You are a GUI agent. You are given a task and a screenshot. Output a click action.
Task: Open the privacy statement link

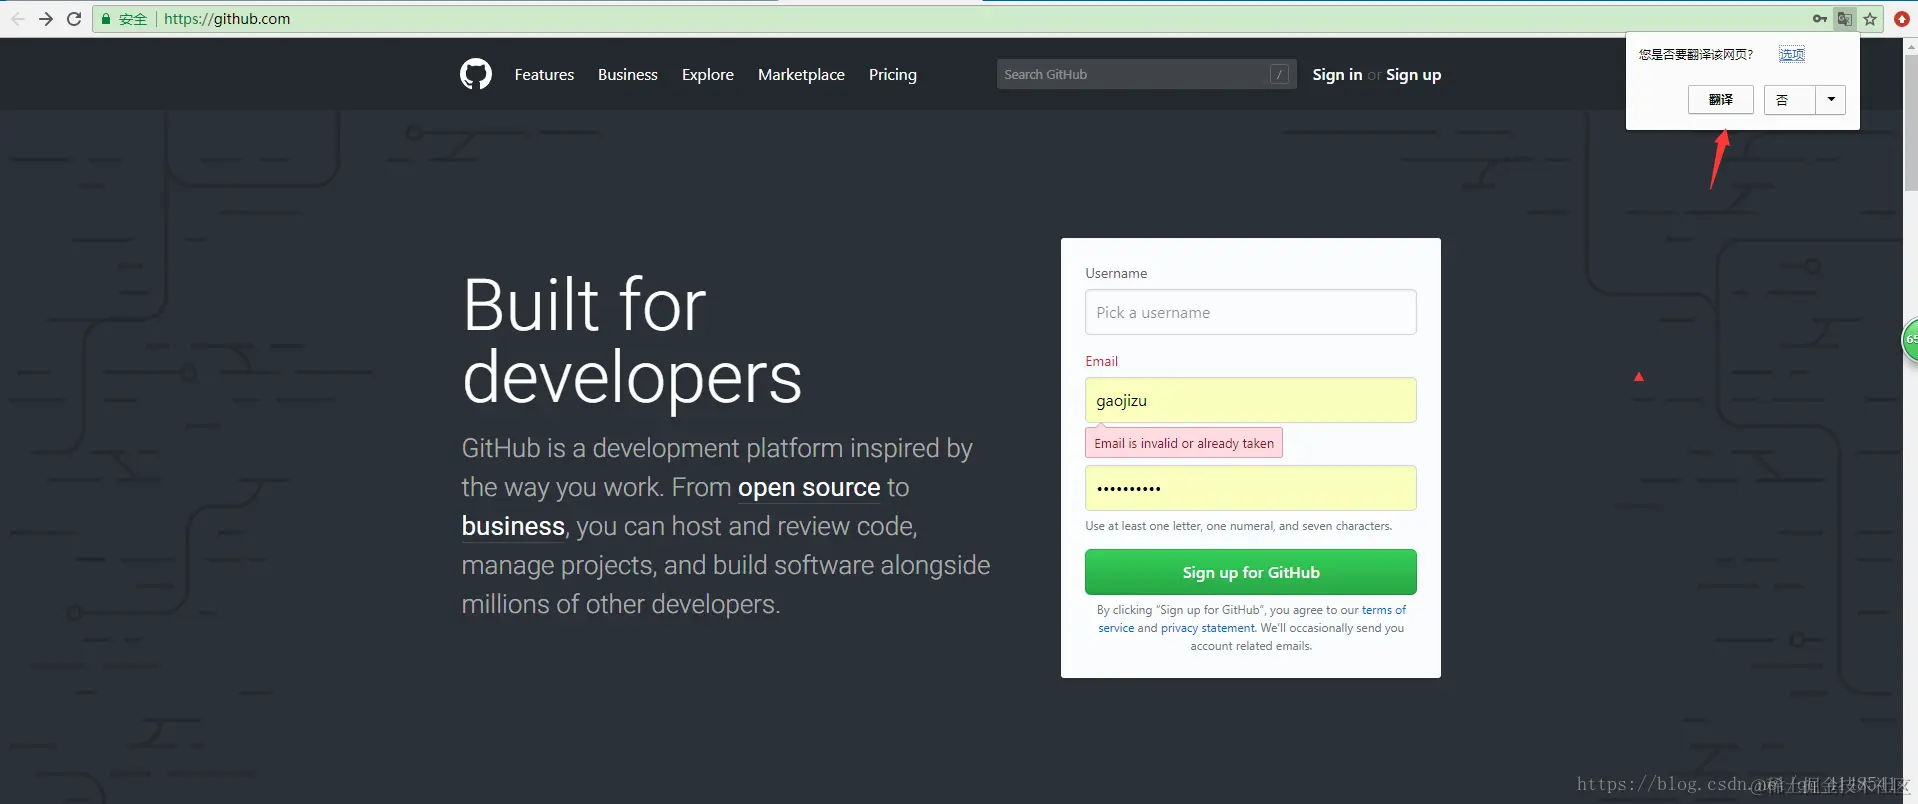(x=1207, y=628)
